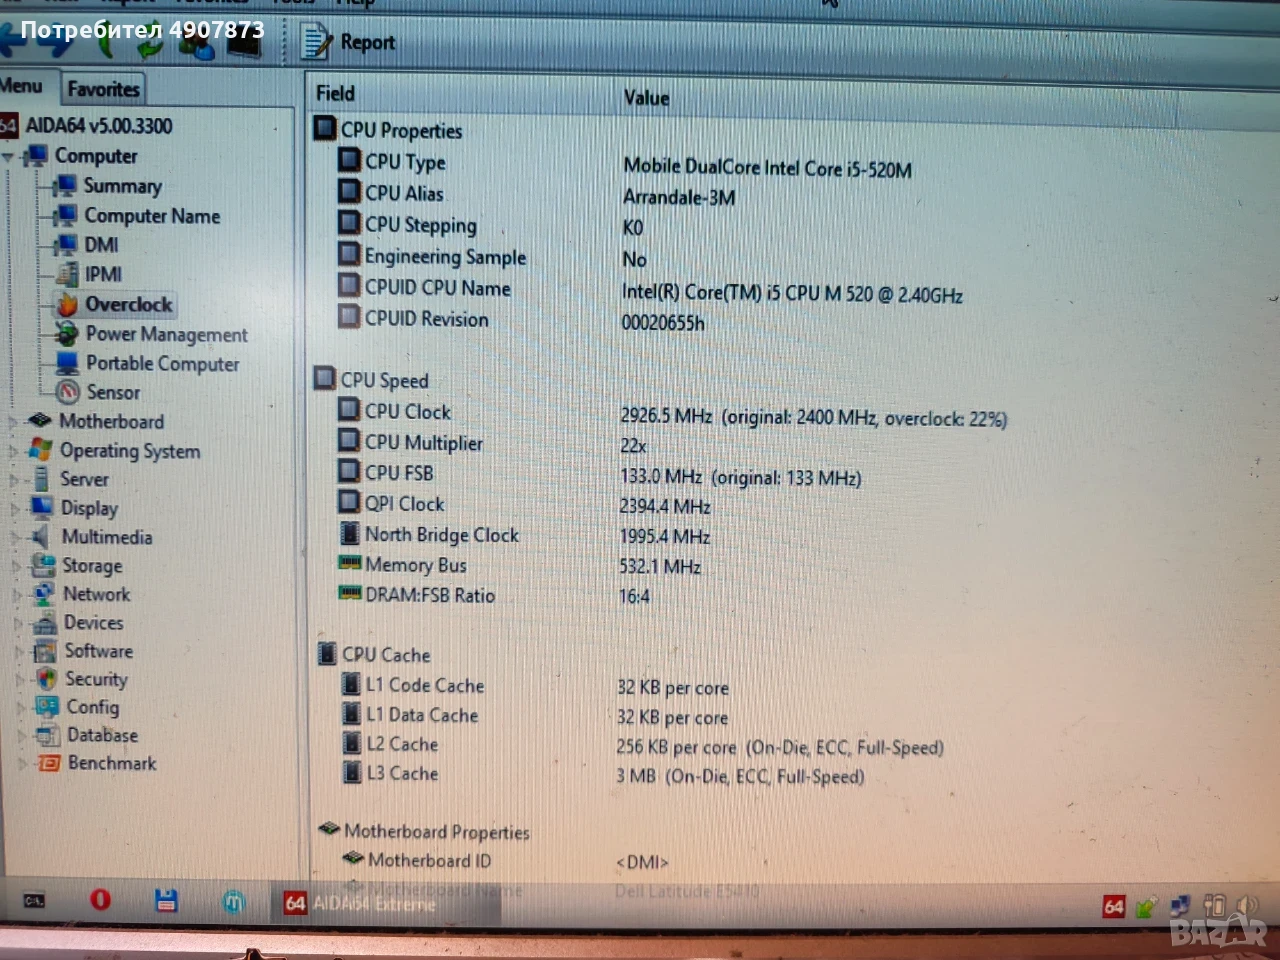Select the Server tower icon

(42, 479)
